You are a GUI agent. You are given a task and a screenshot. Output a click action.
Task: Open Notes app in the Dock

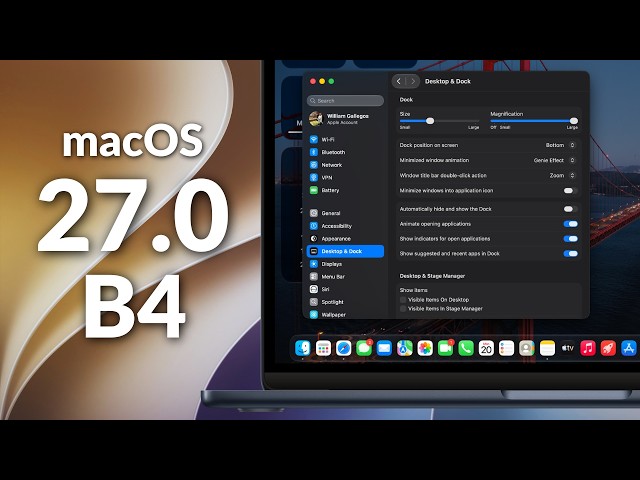547,348
